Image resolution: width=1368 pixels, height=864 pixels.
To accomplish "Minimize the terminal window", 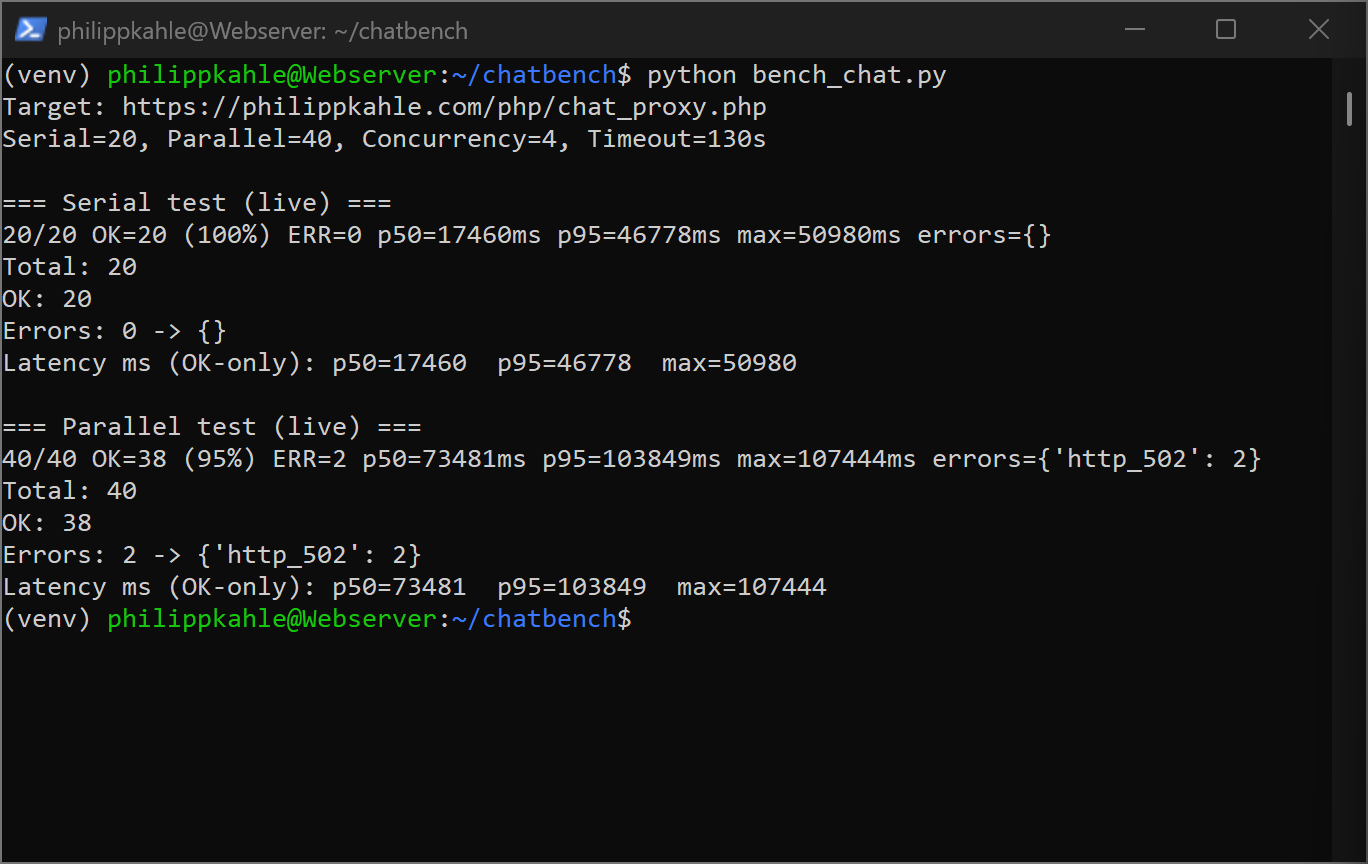I will tap(1134, 30).
